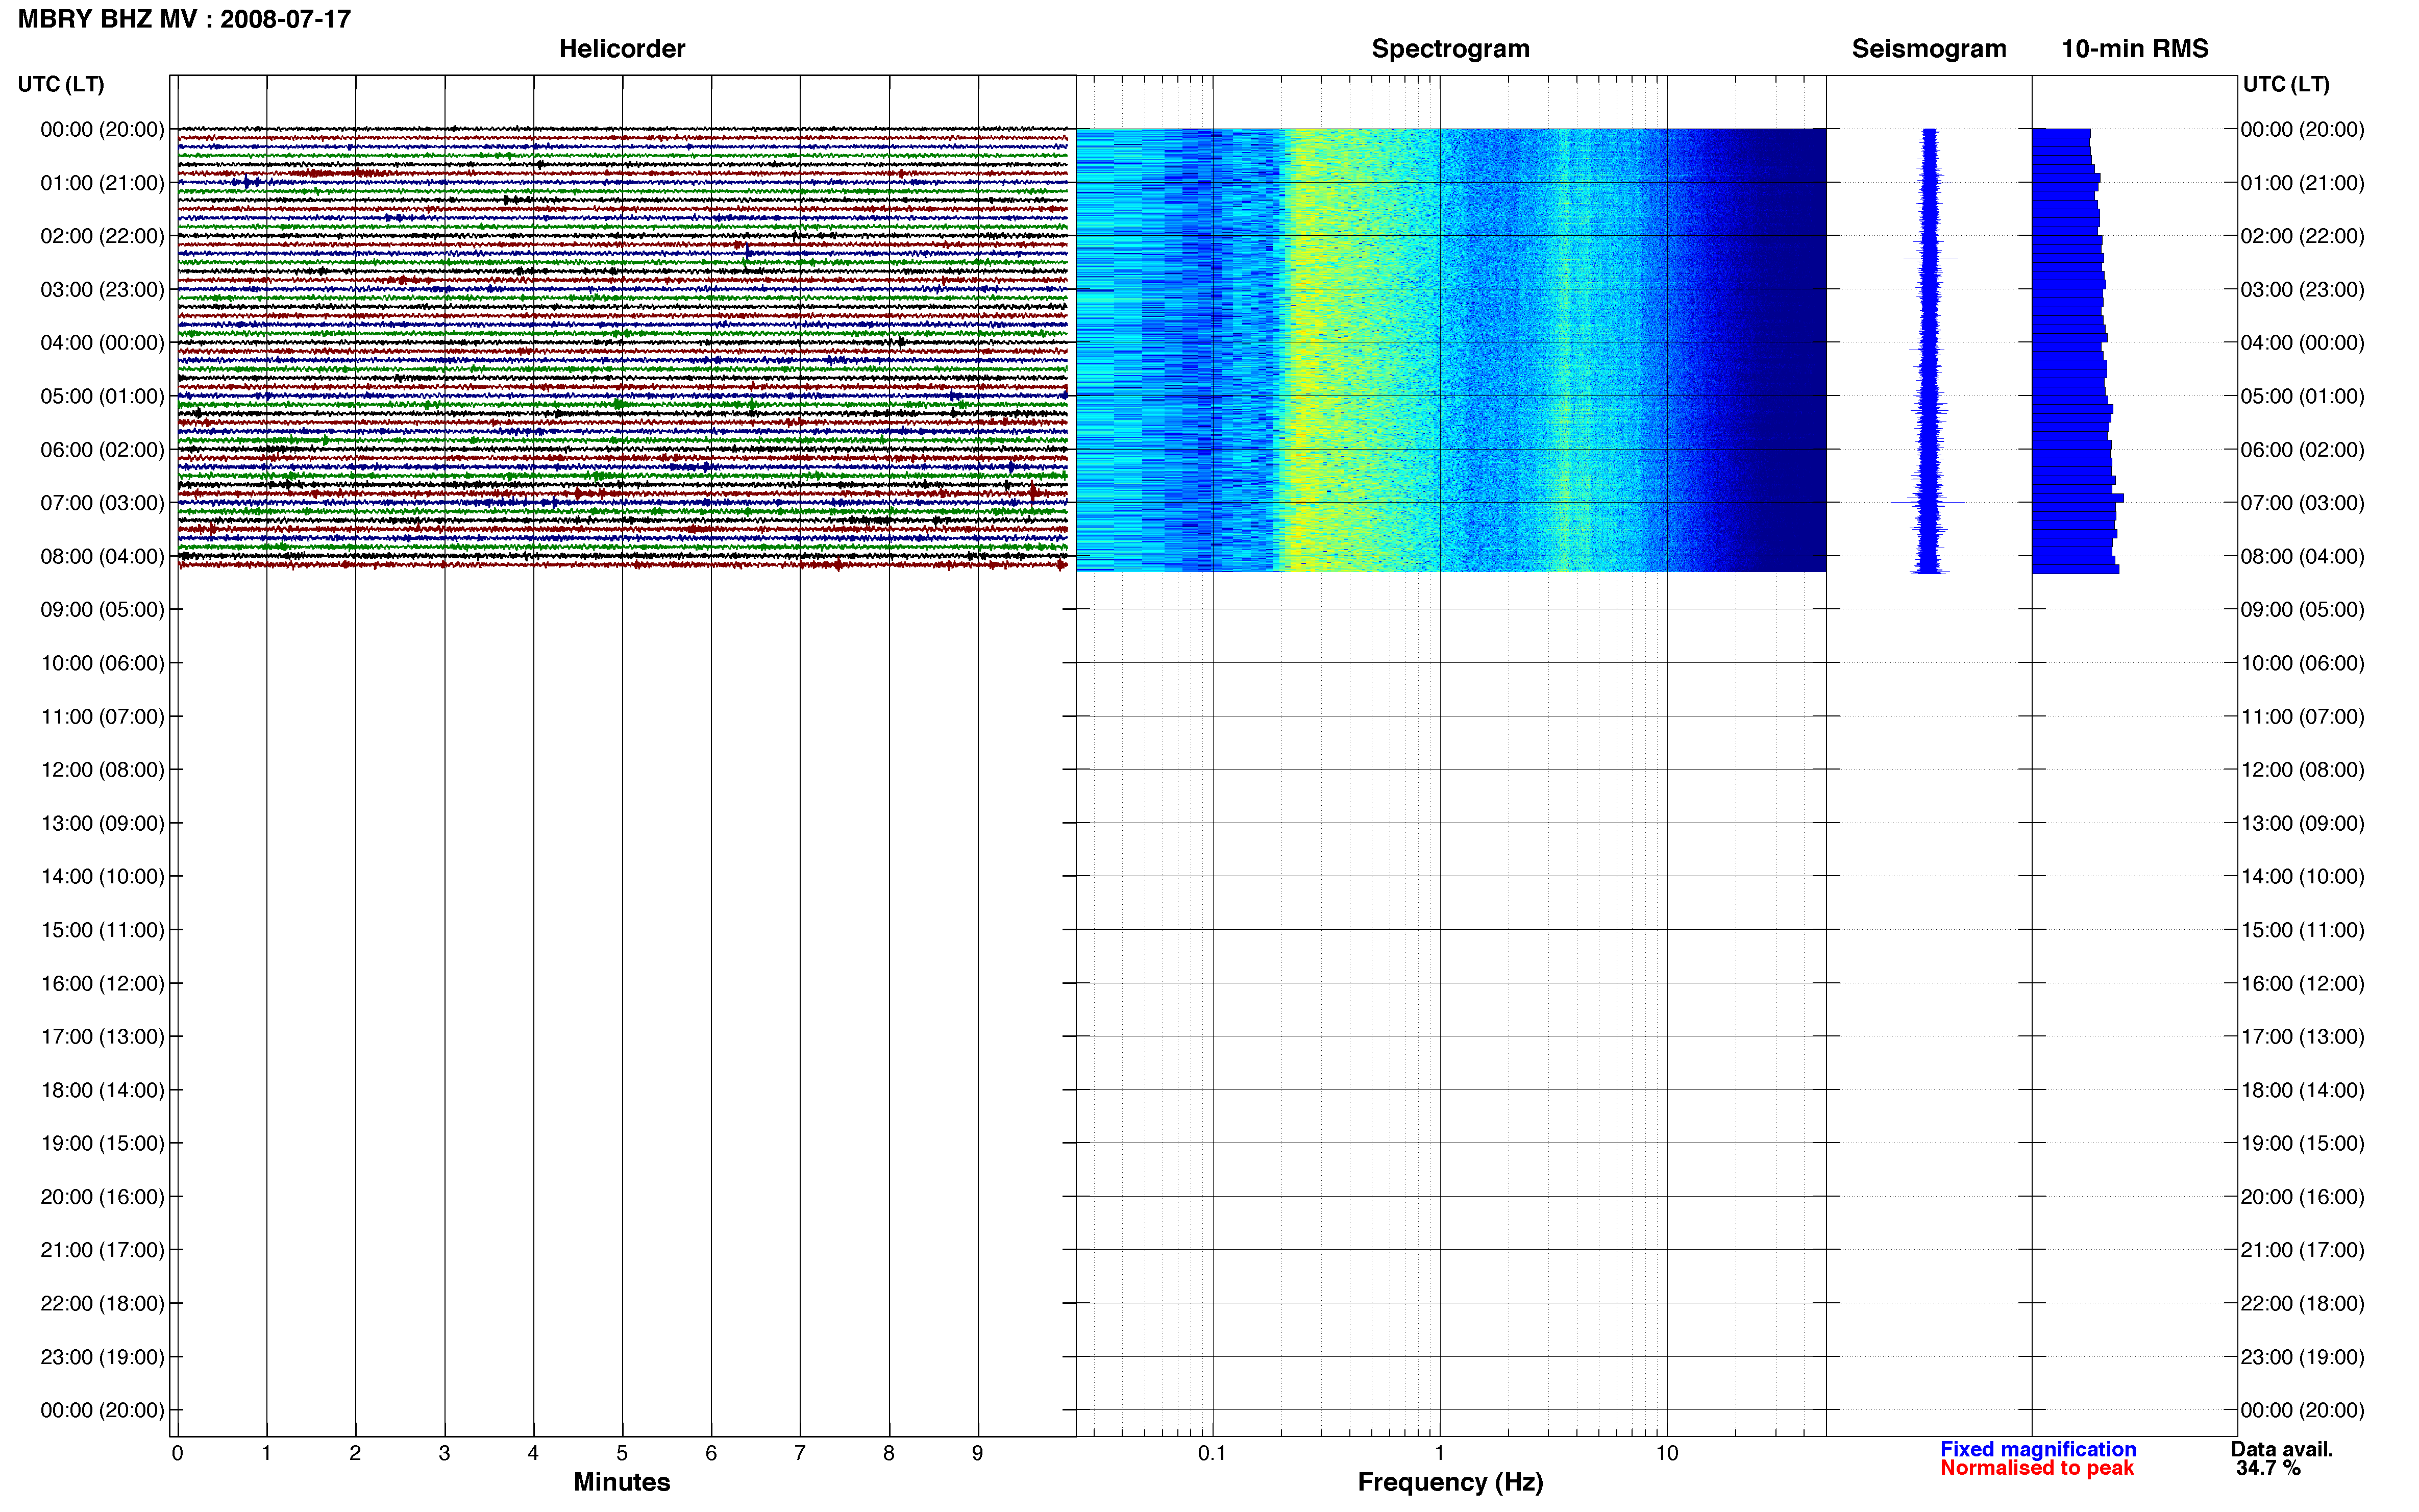Click the seismogram spike at 07:00

(x=1928, y=502)
